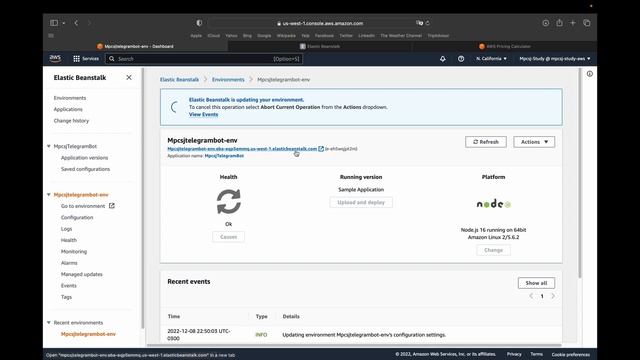
Task: Open Monitoring in sidebar
Action: [73, 252]
